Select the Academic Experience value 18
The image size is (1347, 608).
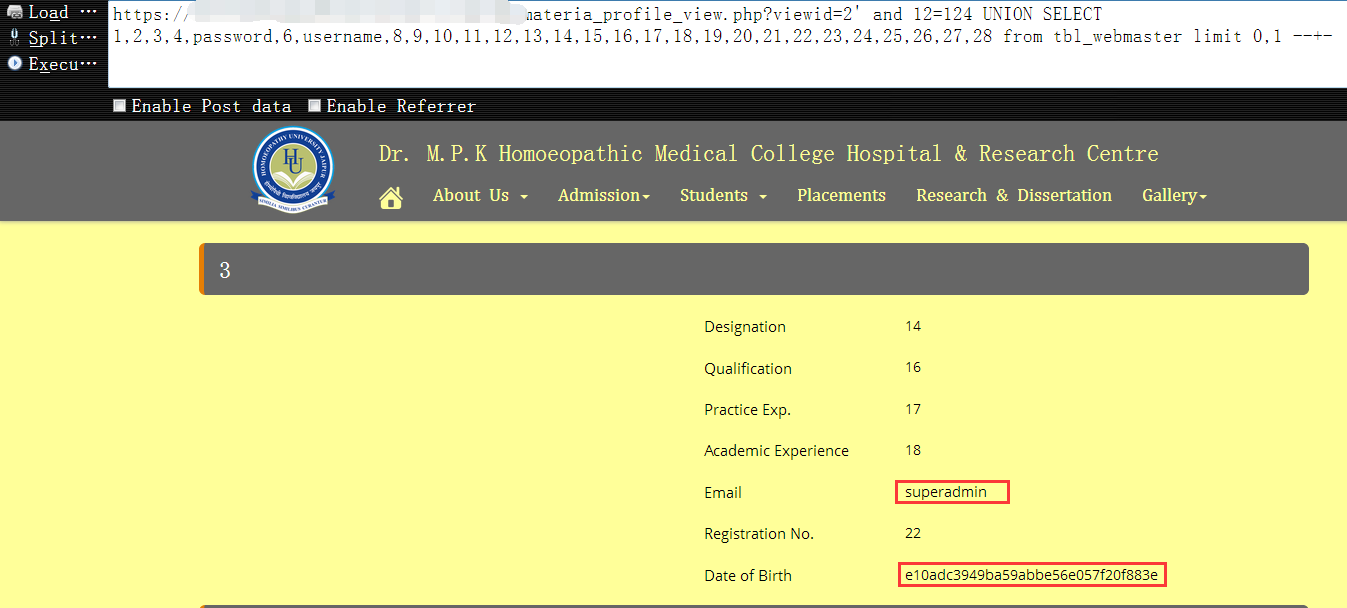pyautogui.click(x=913, y=450)
